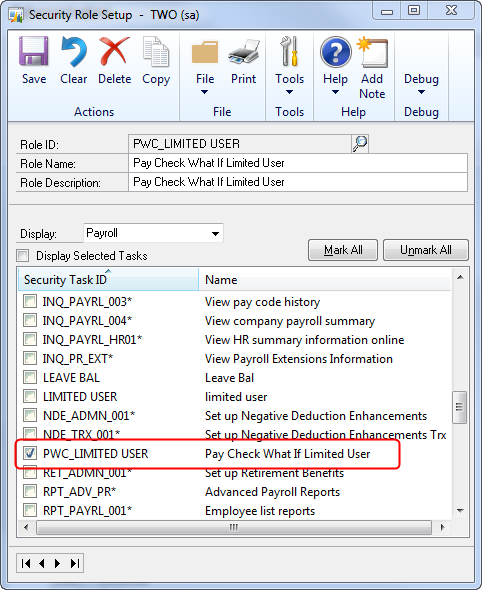482x590 pixels.
Task: Go to the last record navigation icon
Action: point(75,563)
